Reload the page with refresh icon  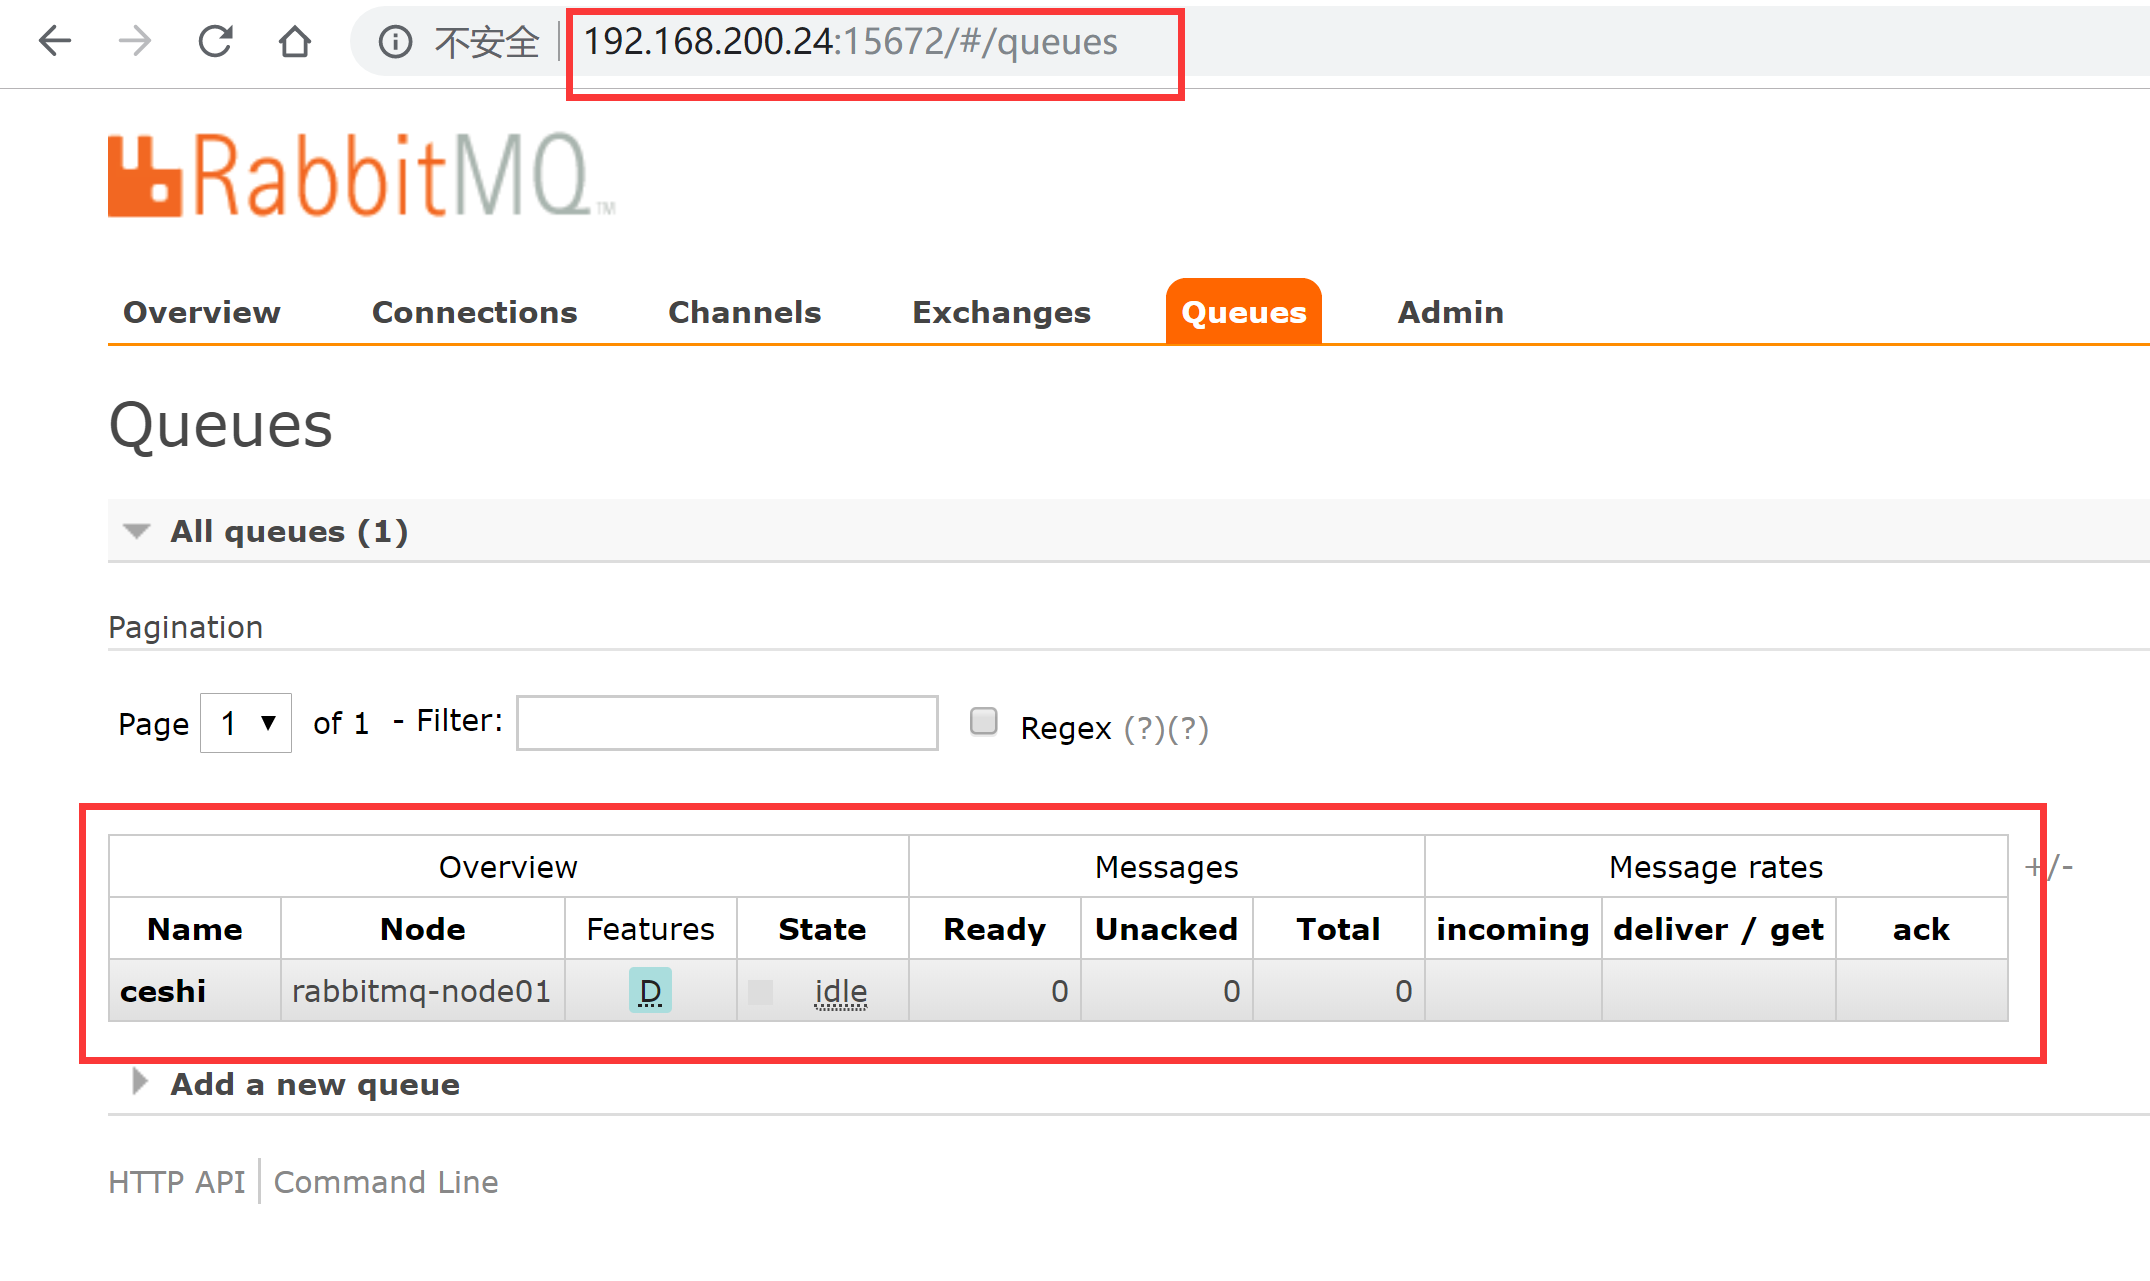pos(215,41)
